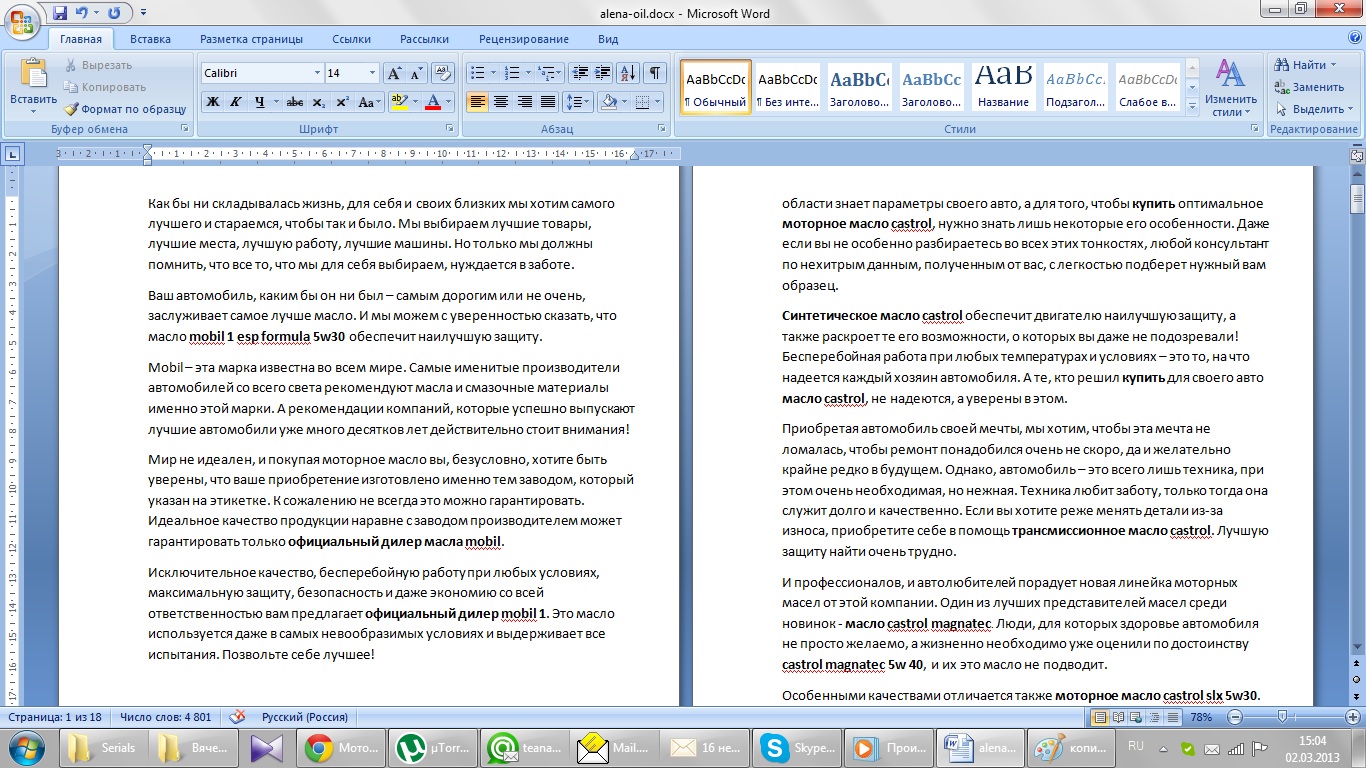The height and width of the screenshot is (768, 1366).
Task: Increase paragraph indent
Action: pos(602,73)
